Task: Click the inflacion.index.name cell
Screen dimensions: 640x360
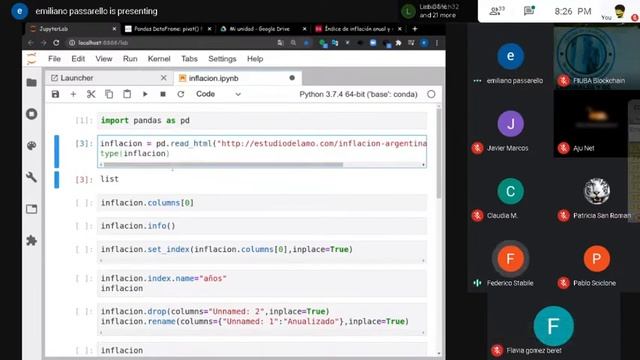Action: pos(262,283)
